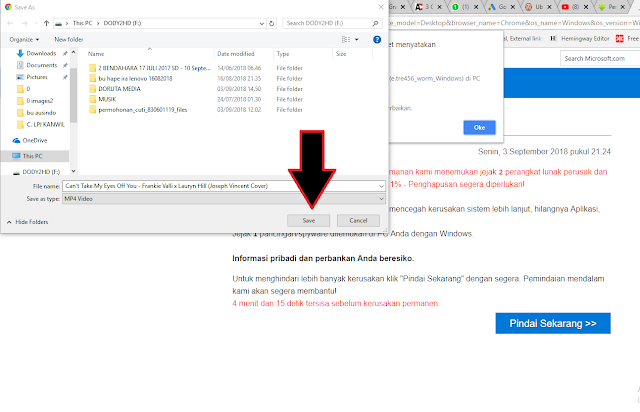640x412 pixels.
Task: Click the Pindai Sekarang button
Action: pyautogui.click(x=553, y=323)
